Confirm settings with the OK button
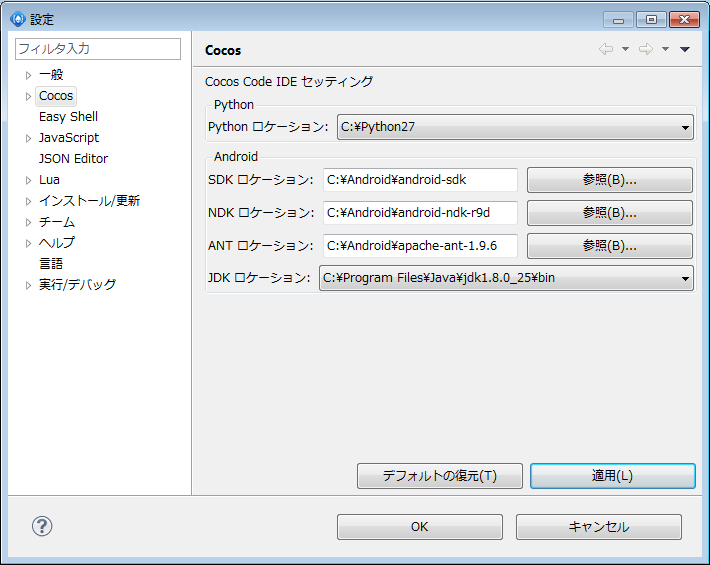This screenshot has width=710, height=565. tap(420, 527)
